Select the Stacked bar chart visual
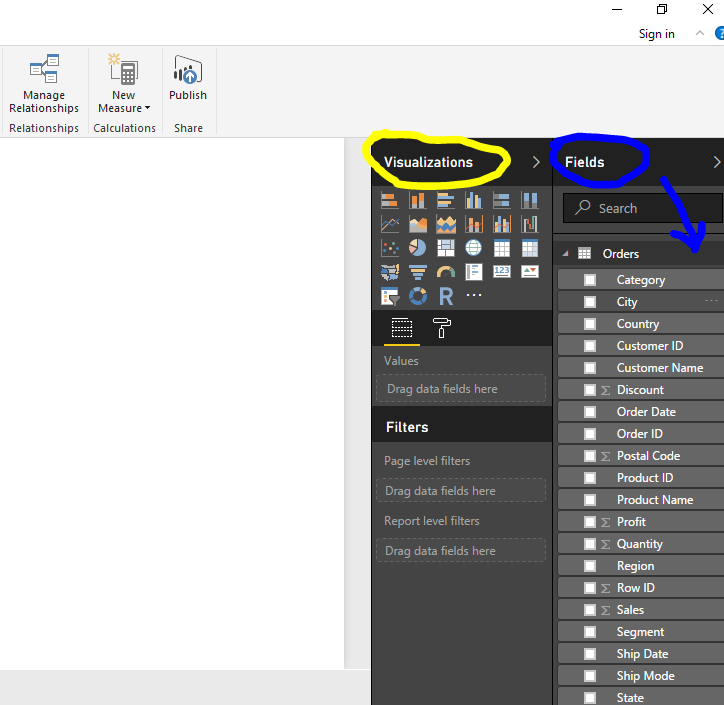Viewport: 724px width, 705px height. (x=390, y=201)
